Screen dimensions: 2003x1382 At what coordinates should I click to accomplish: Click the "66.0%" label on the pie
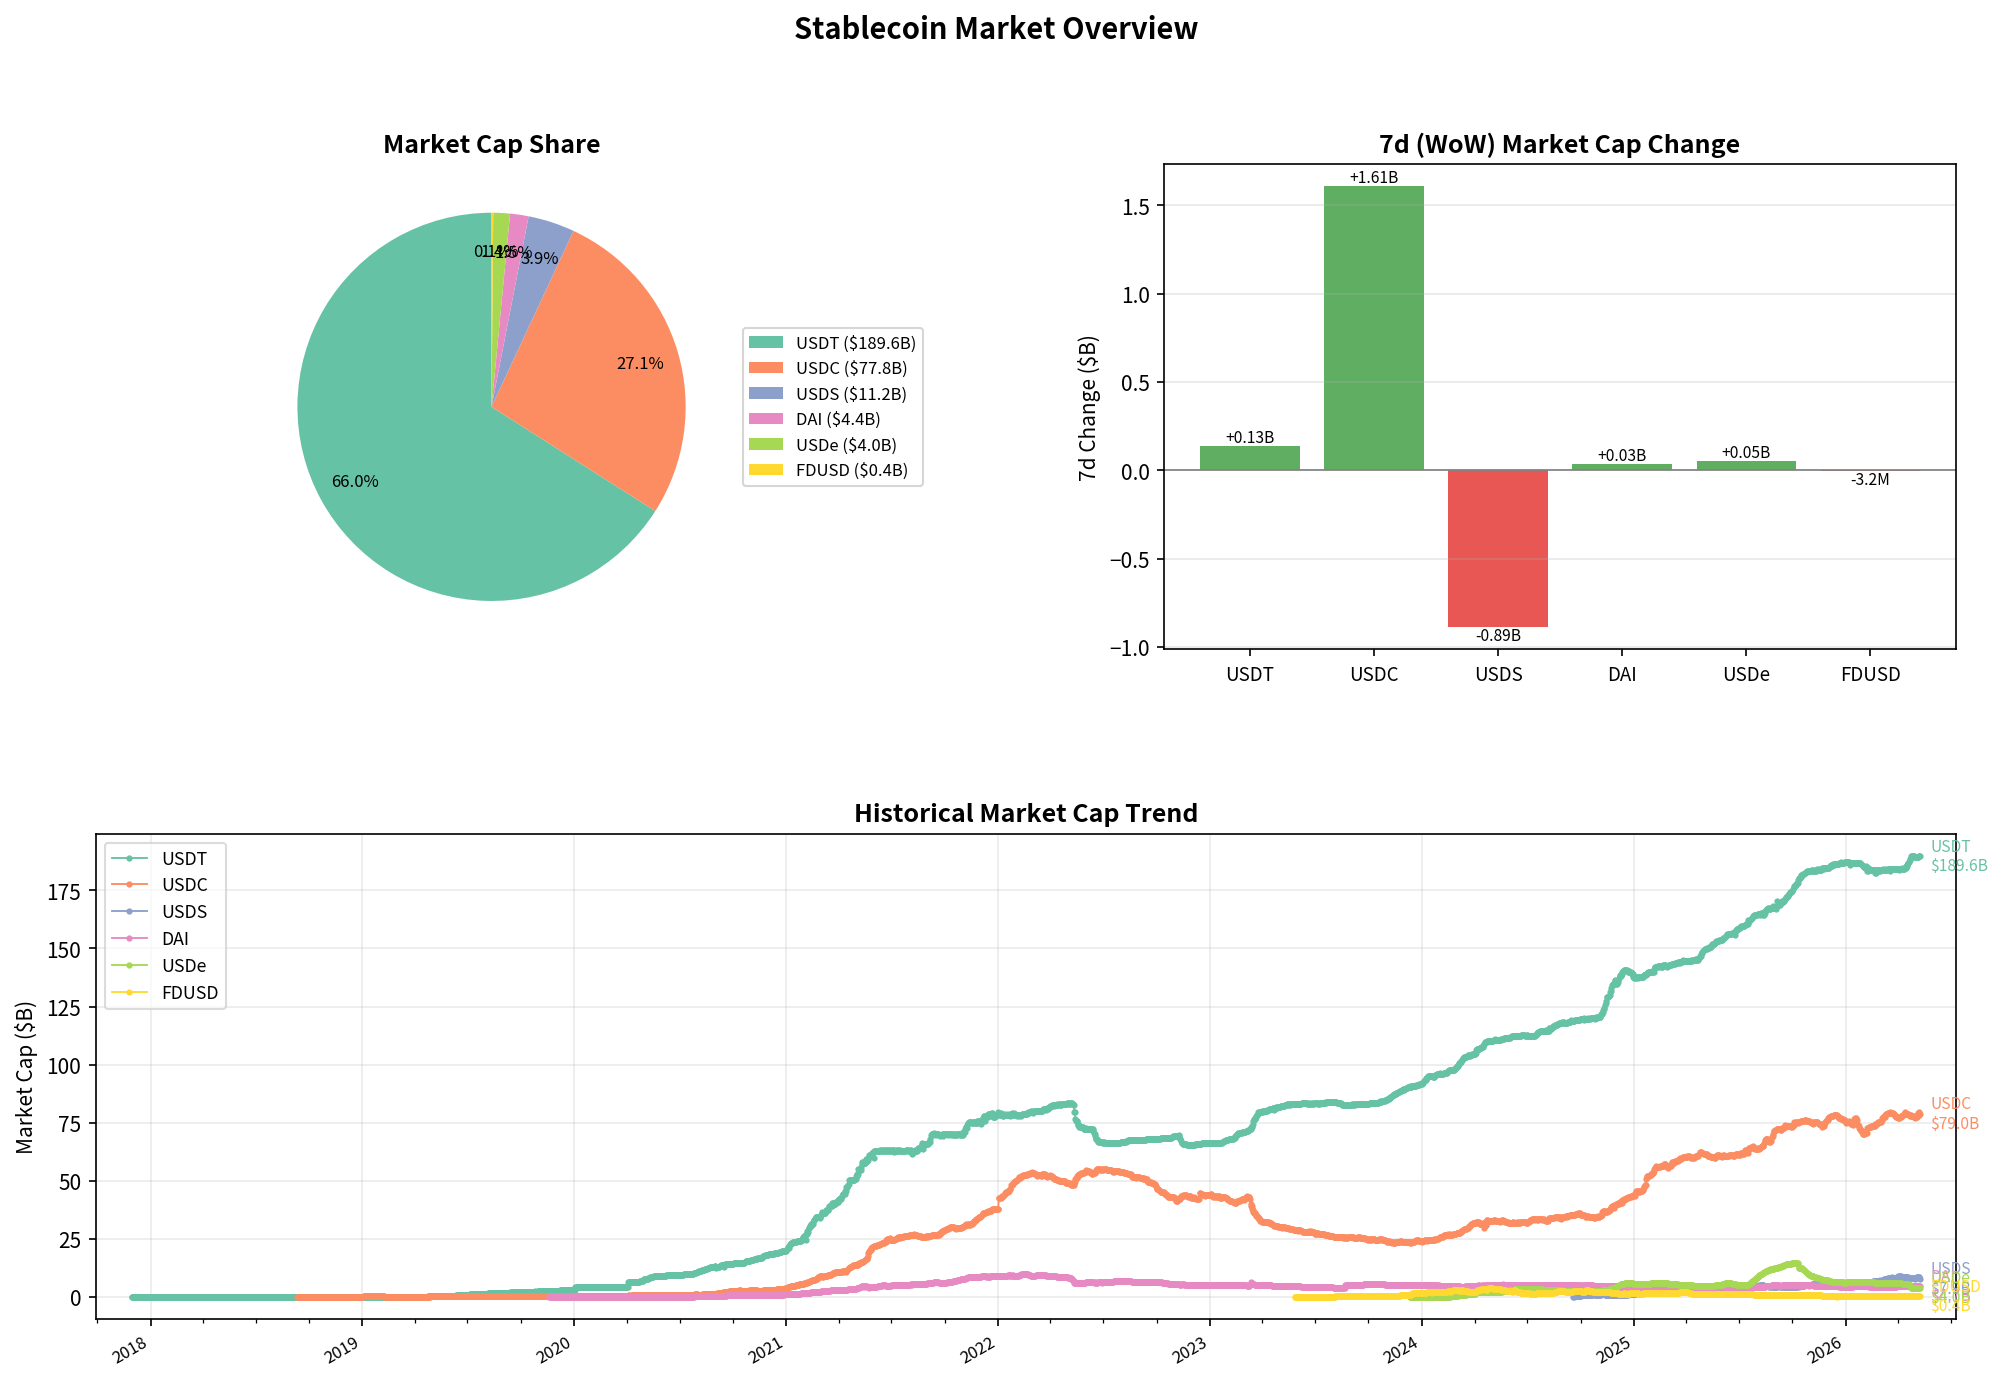point(355,482)
